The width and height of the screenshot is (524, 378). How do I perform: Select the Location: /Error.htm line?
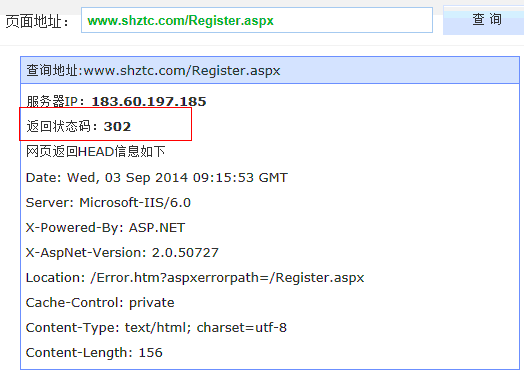pos(195,278)
